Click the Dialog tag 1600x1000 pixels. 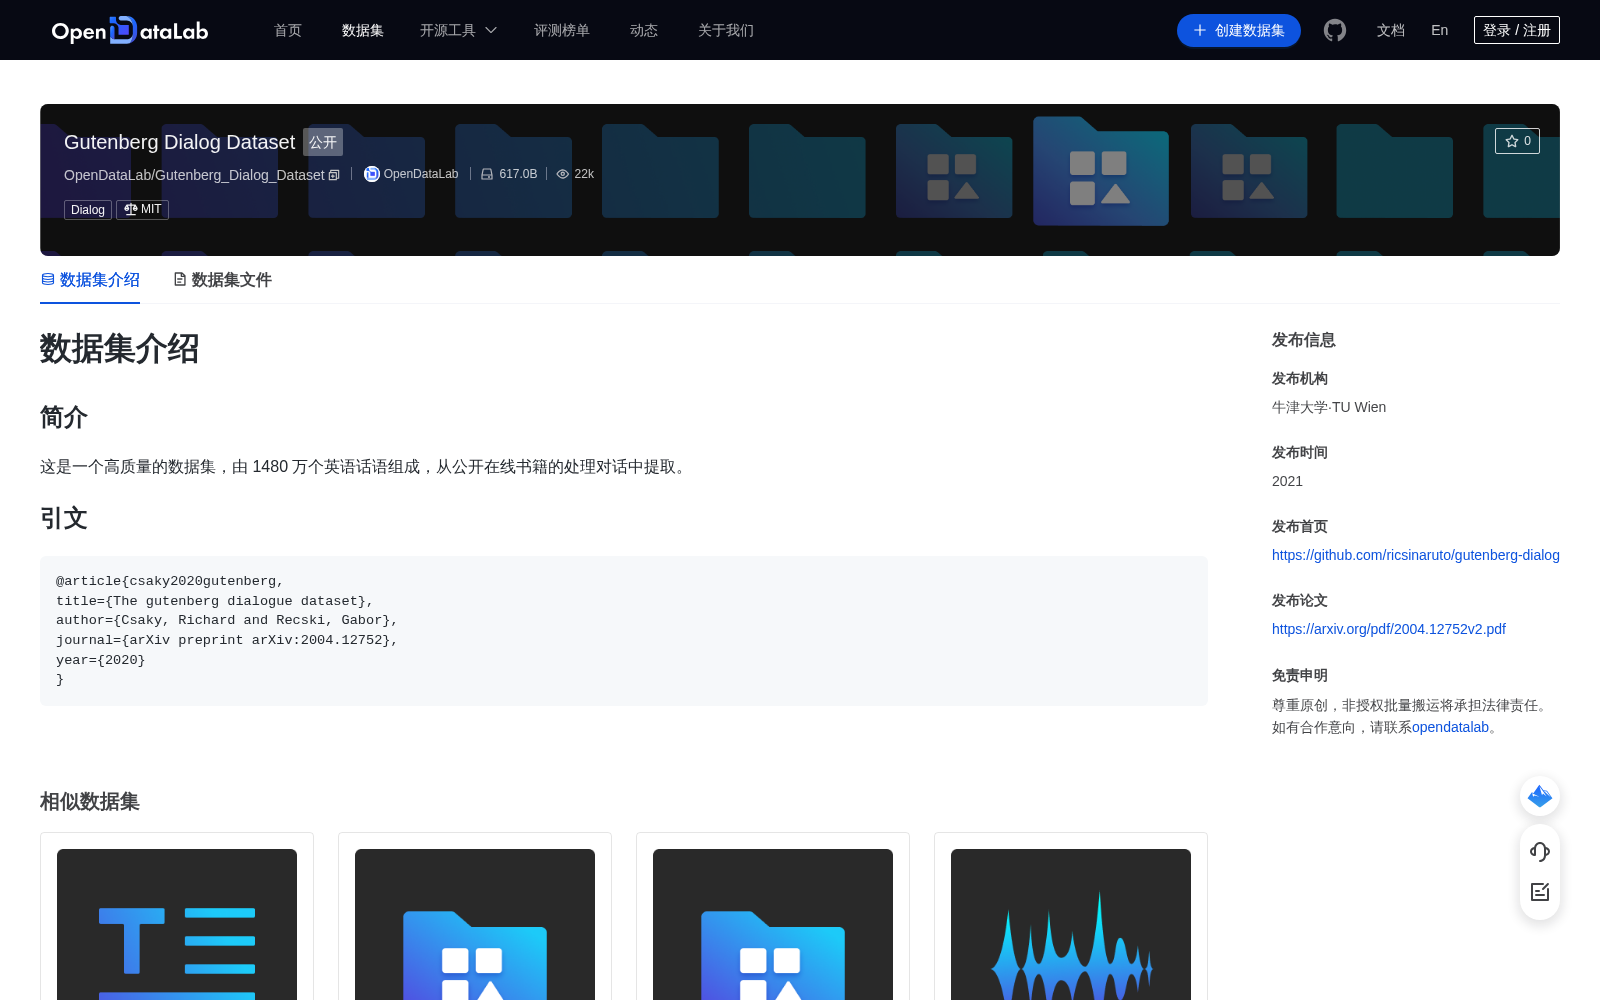pos(88,209)
